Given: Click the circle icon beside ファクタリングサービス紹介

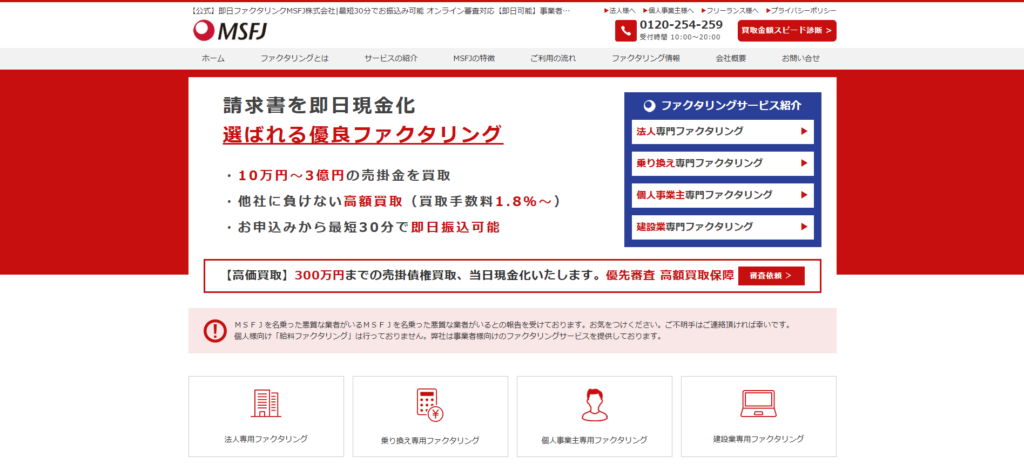Looking at the screenshot, I should (649, 105).
